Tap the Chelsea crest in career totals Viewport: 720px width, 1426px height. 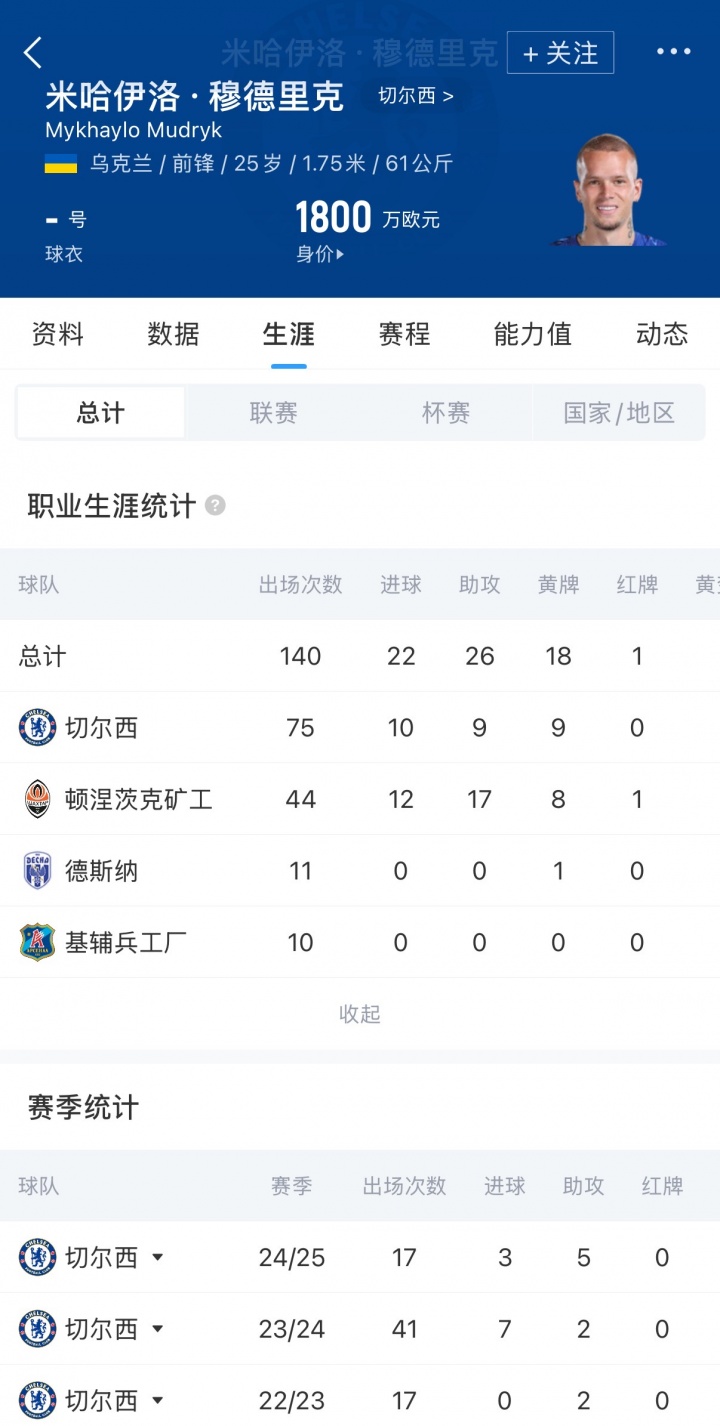point(37,728)
